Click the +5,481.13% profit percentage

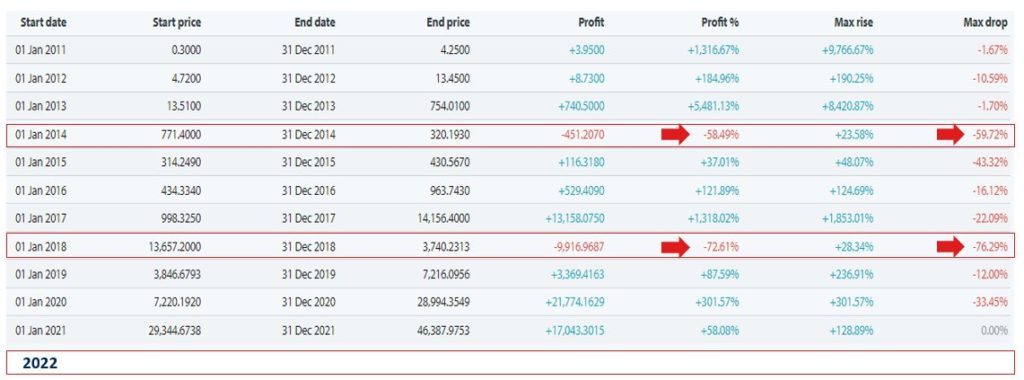(x=713, y=106)
